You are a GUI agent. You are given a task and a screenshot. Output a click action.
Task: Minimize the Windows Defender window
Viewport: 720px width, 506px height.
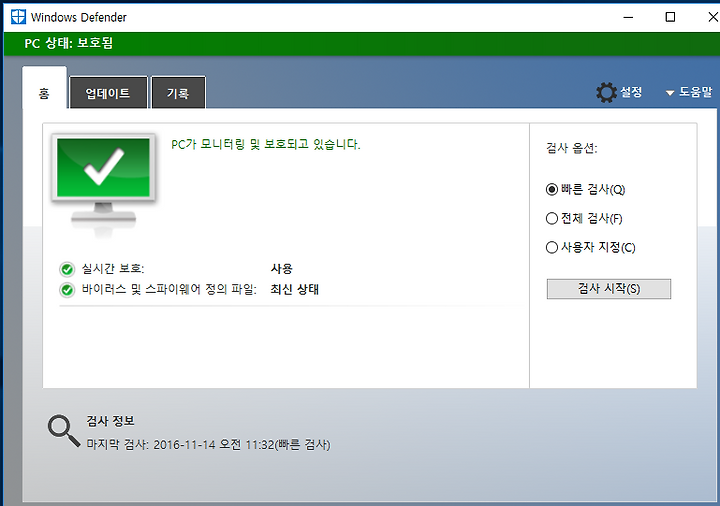(x=628, y=17)
